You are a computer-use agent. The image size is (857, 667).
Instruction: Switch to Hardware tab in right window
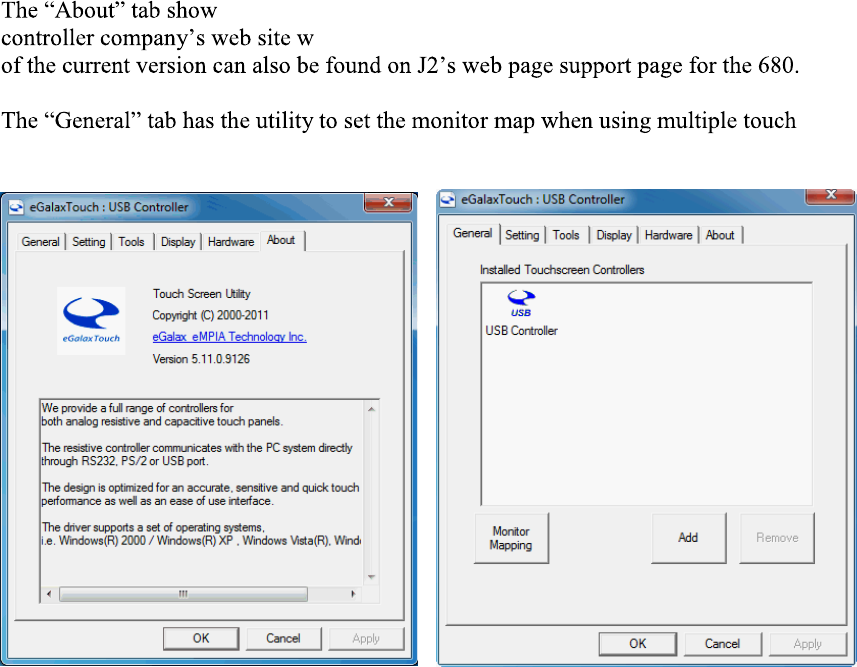point(668,235)
